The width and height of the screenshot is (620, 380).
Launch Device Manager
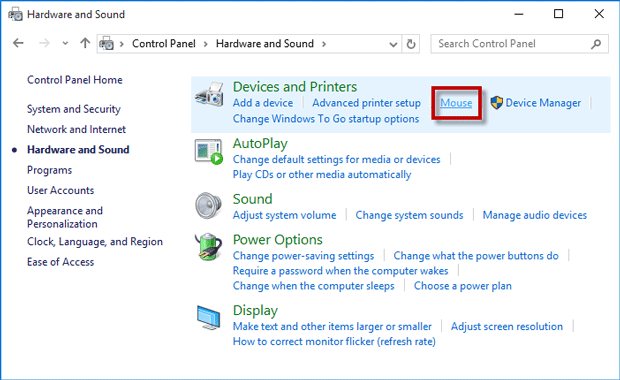[x=543, y=103]
